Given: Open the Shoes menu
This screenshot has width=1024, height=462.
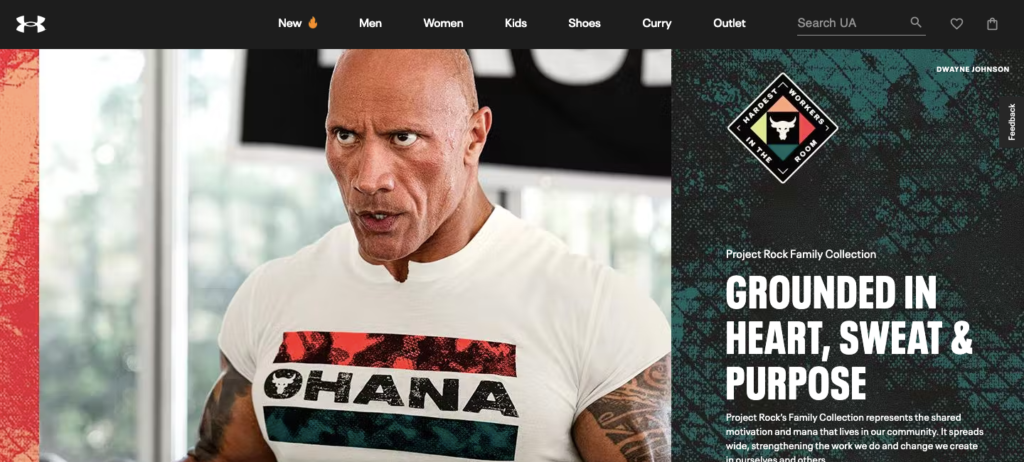Looking at the screenshot, I should click(584, 23).
